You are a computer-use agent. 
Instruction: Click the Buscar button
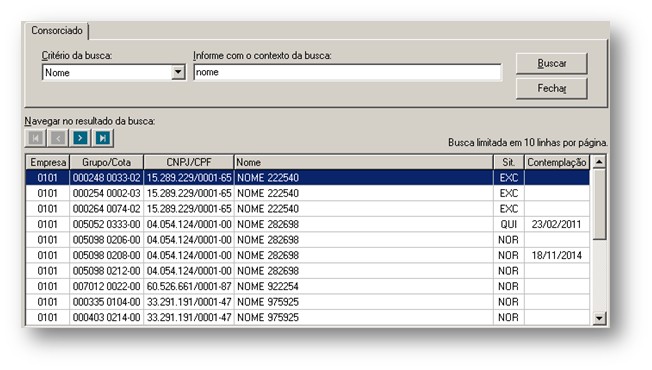coord(551,64)
